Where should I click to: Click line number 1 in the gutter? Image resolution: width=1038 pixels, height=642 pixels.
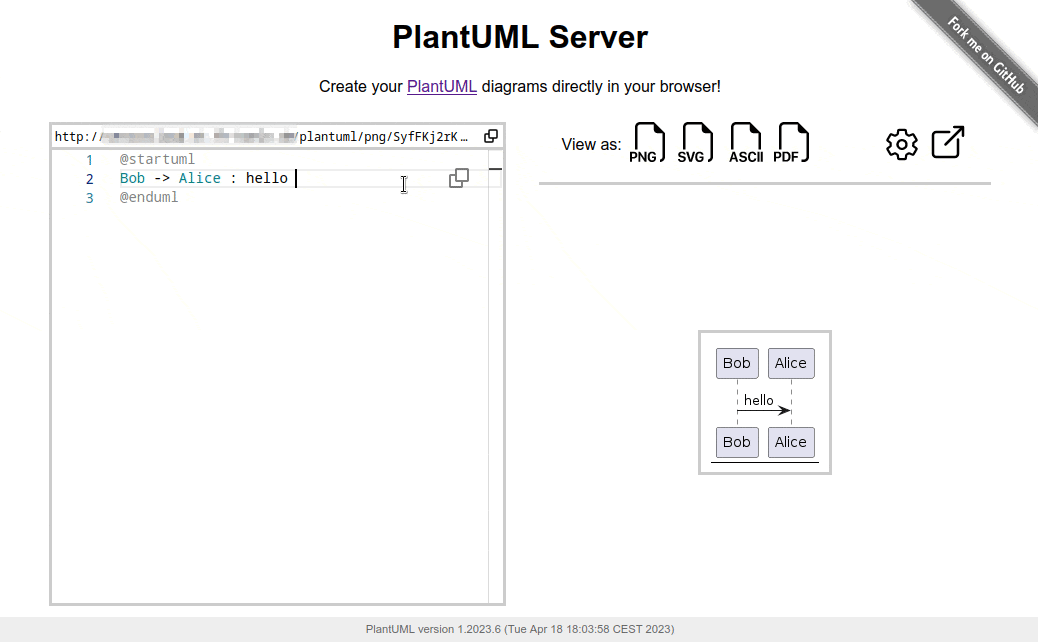click(89, 160)
